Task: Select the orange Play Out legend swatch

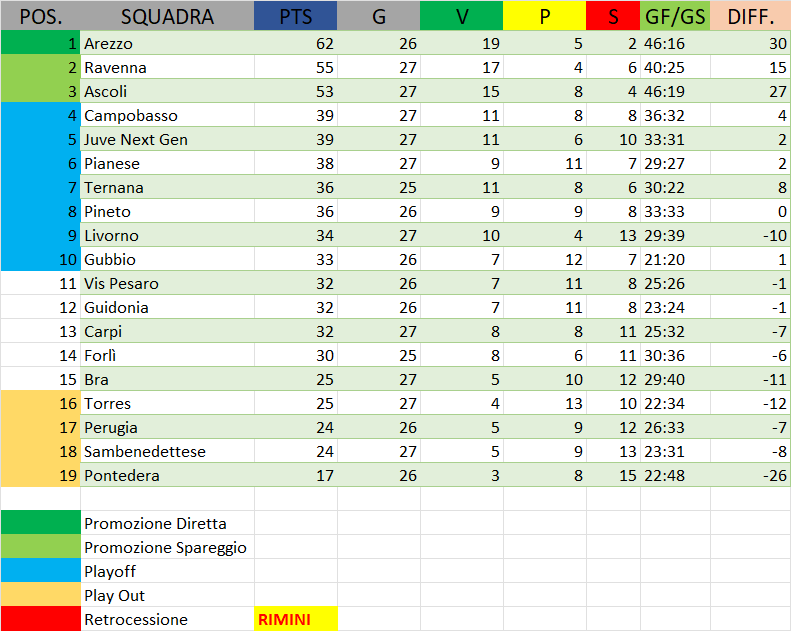Action: (40, 595)
